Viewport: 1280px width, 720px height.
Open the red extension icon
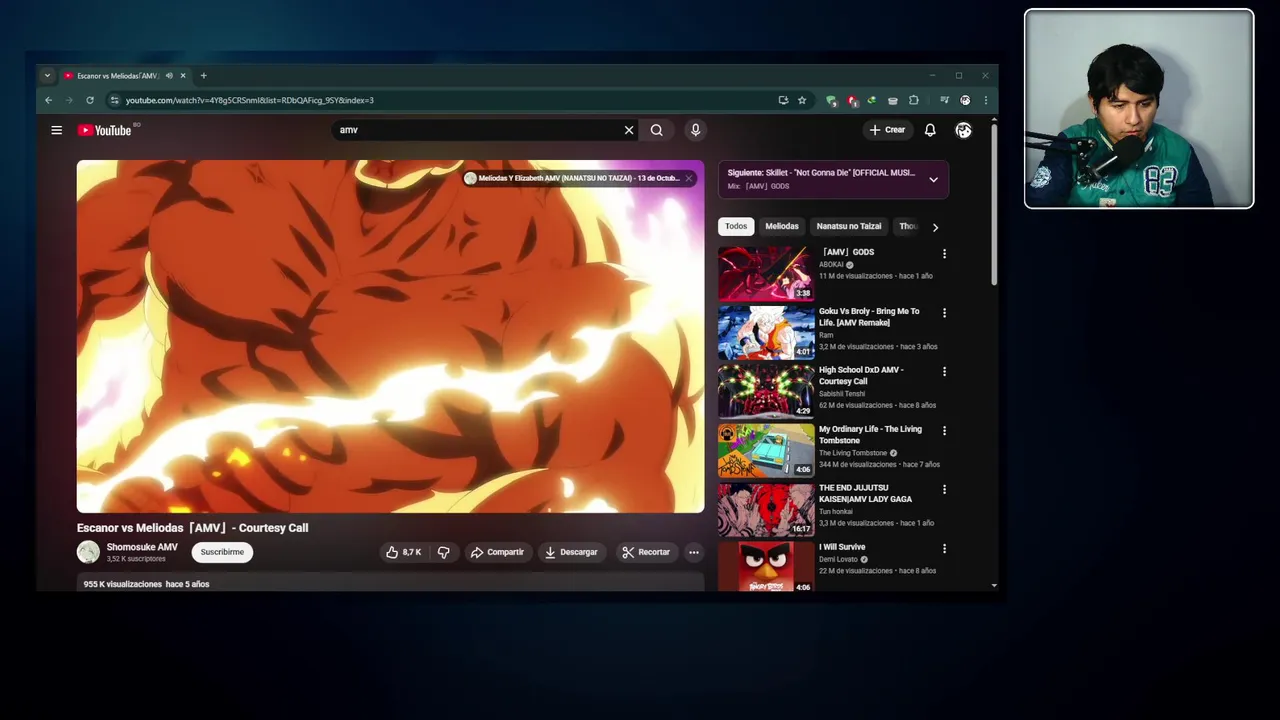pyautogui.click(x=852, y=100)
